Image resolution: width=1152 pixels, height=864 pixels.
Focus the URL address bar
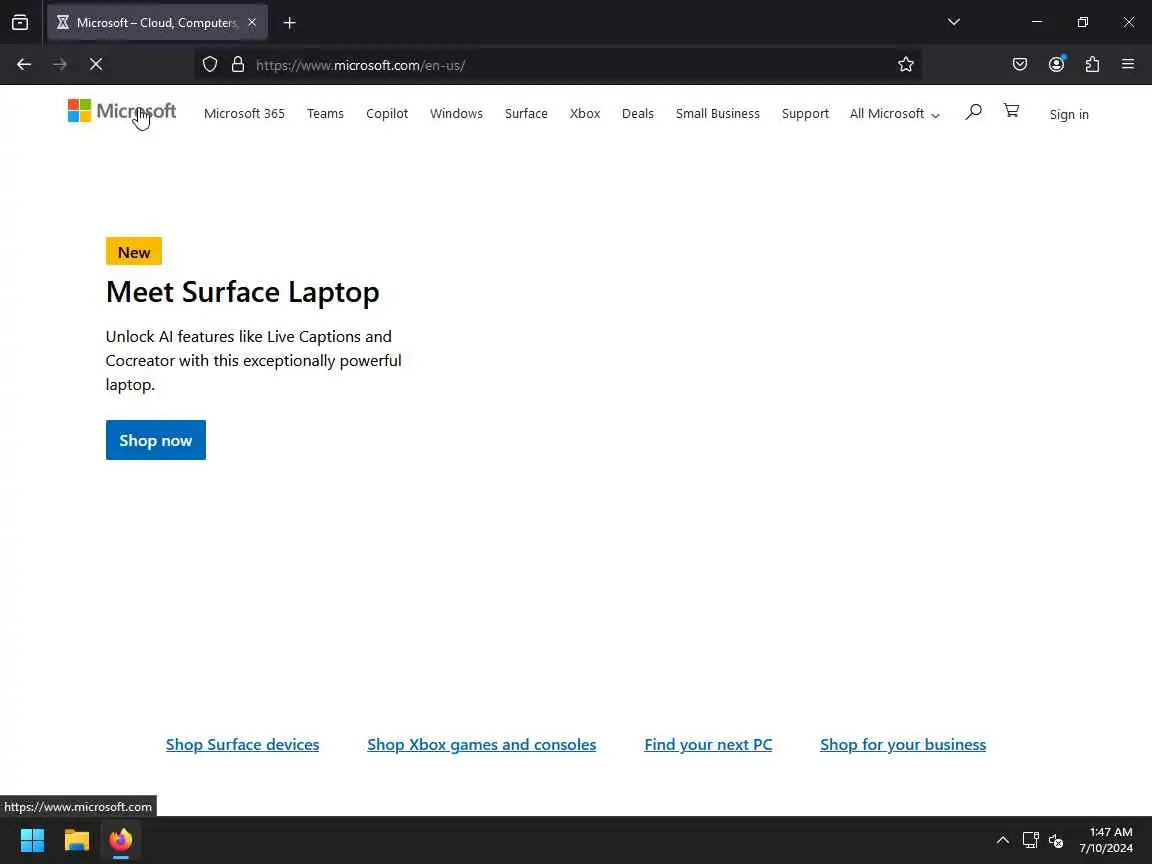558,65
